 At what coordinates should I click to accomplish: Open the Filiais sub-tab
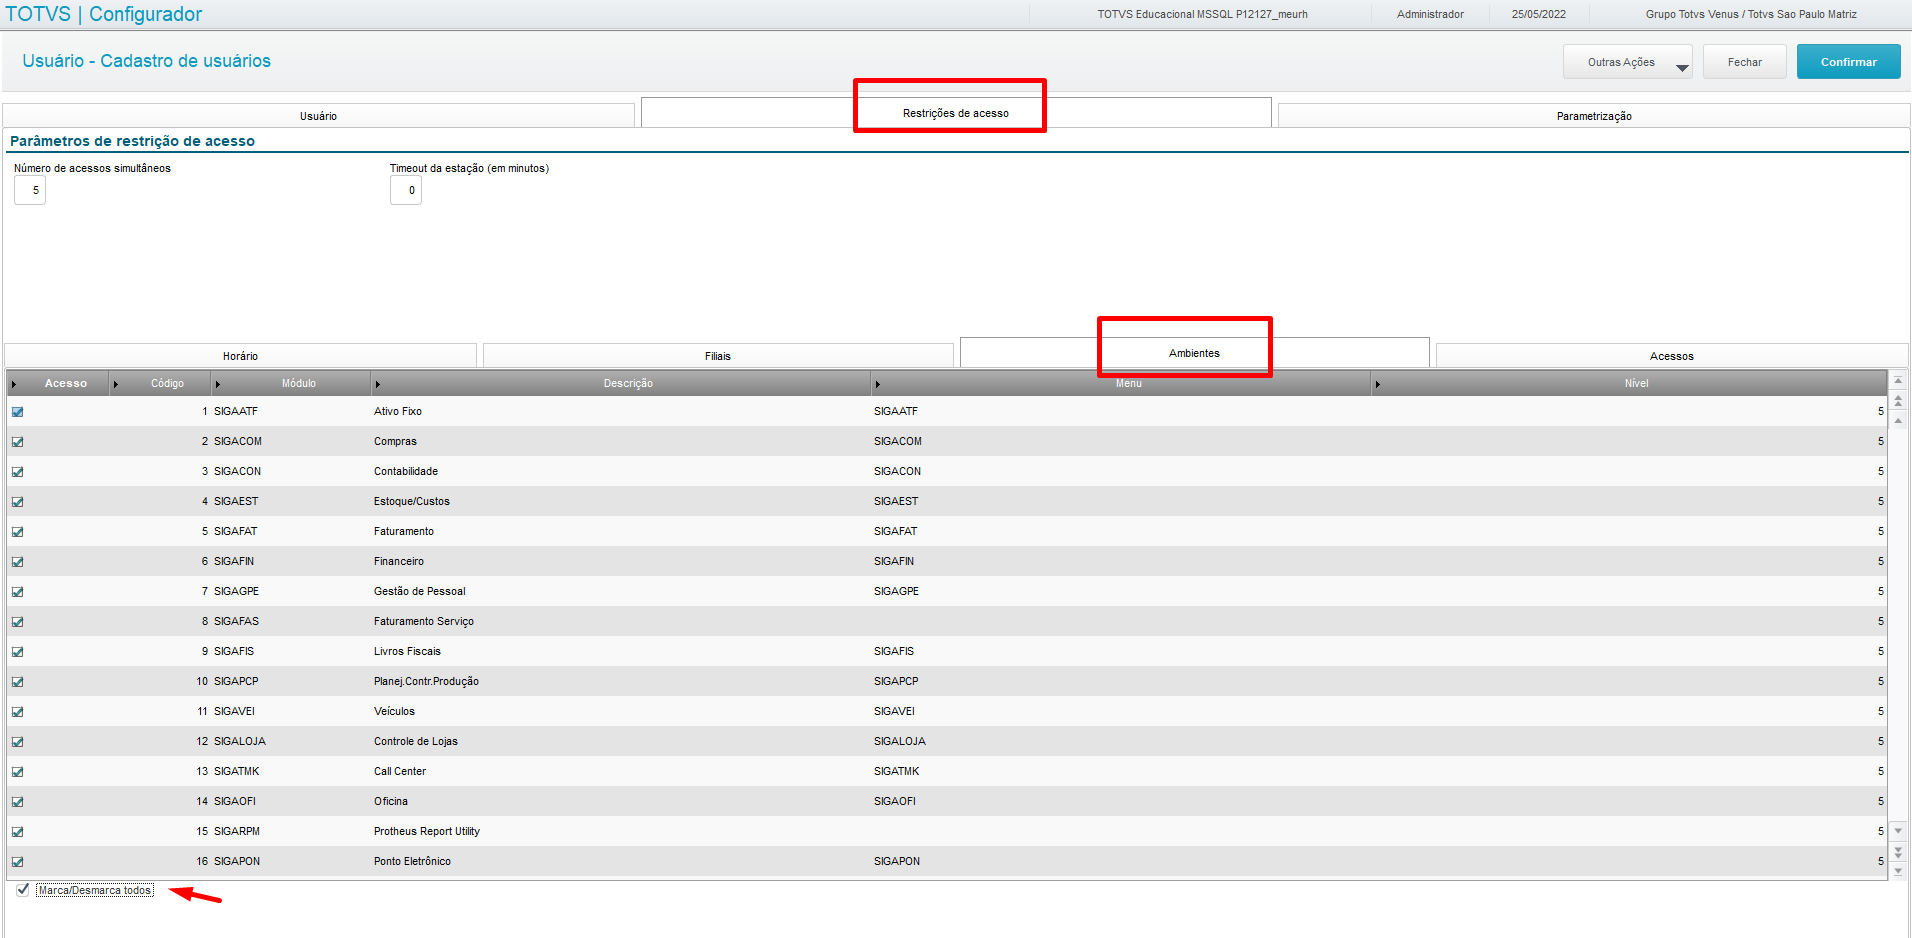pyautogui.click(x=718, y=356)
